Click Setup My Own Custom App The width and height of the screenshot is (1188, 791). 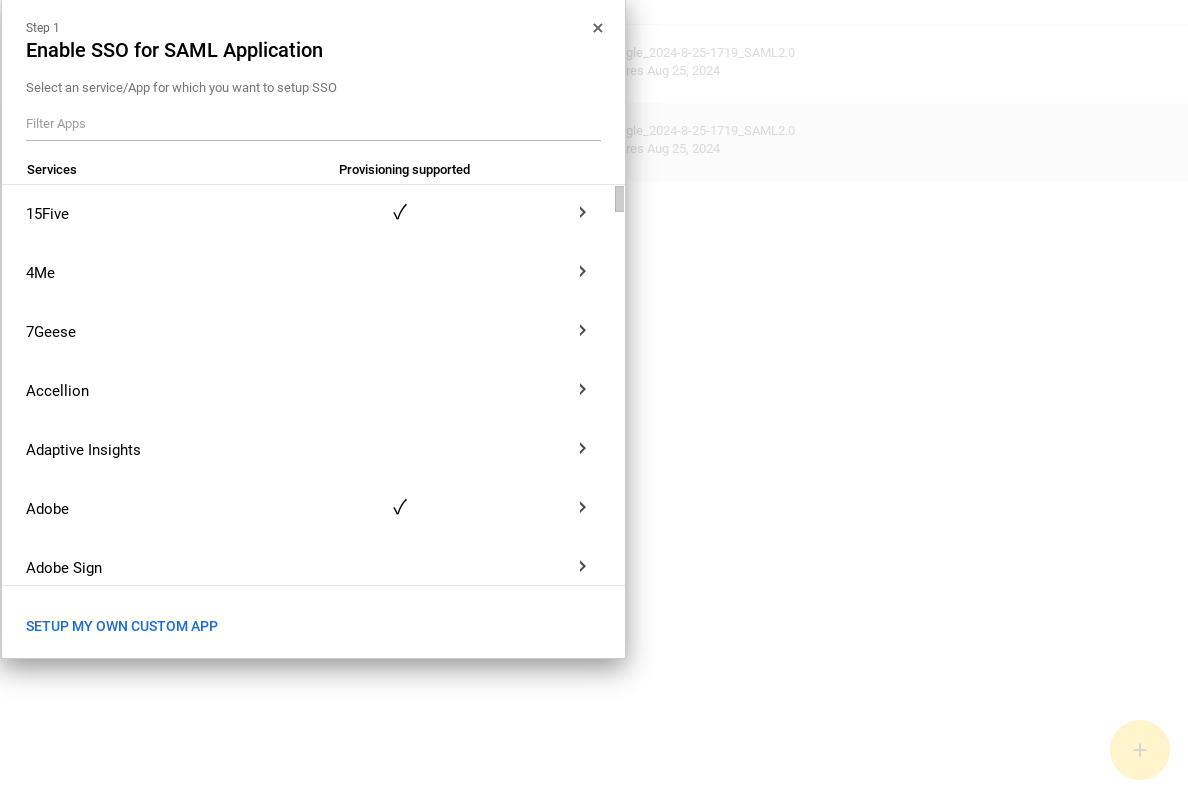coord(122,627)
